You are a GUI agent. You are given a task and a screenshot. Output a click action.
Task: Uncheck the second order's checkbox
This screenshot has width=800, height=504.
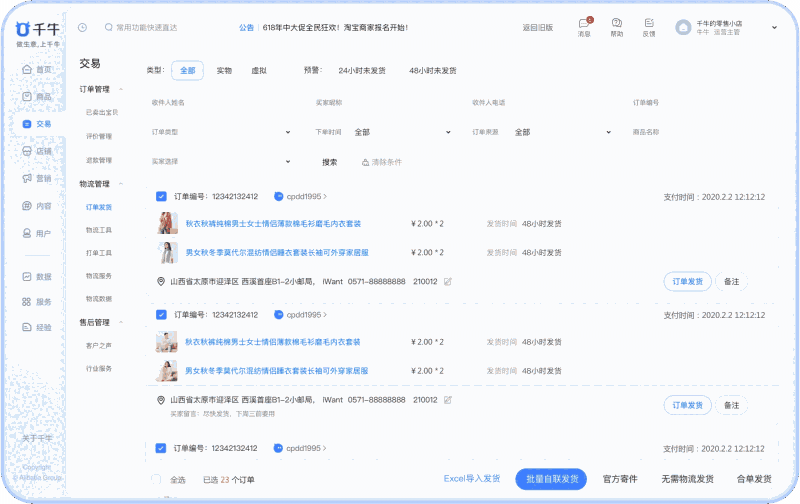pos(161,315)
